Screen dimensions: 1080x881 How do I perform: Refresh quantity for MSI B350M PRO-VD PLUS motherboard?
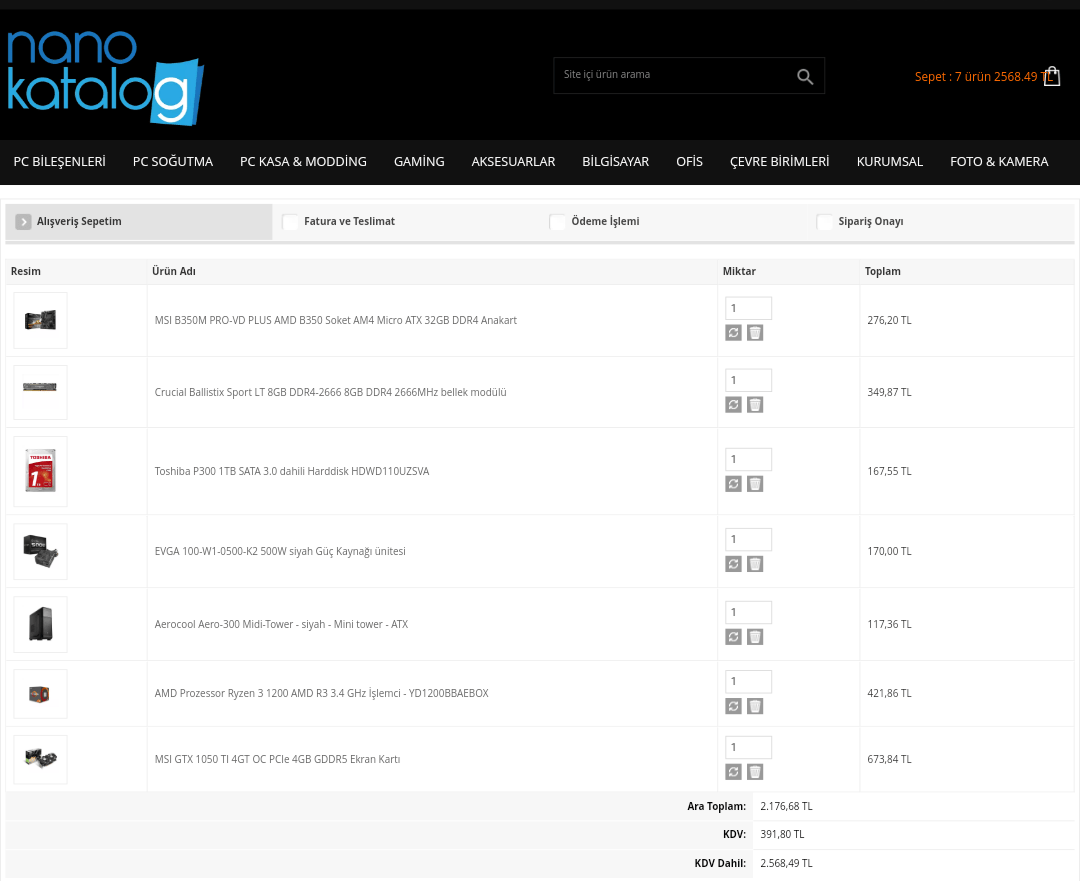click(734, 333)
